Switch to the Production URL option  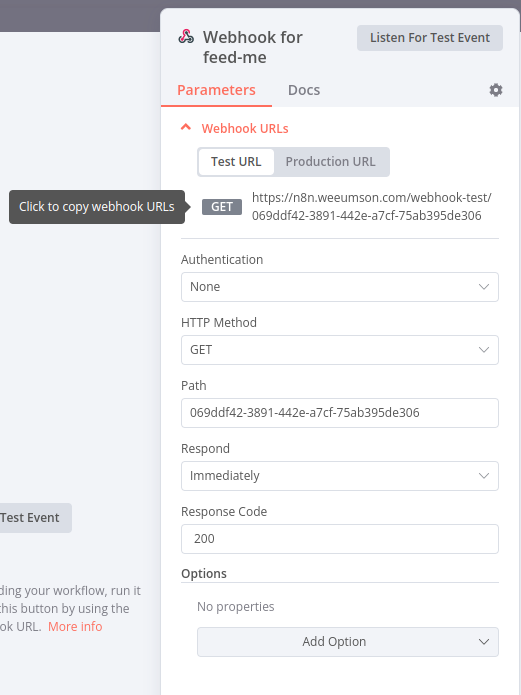(x=330, y=162)
